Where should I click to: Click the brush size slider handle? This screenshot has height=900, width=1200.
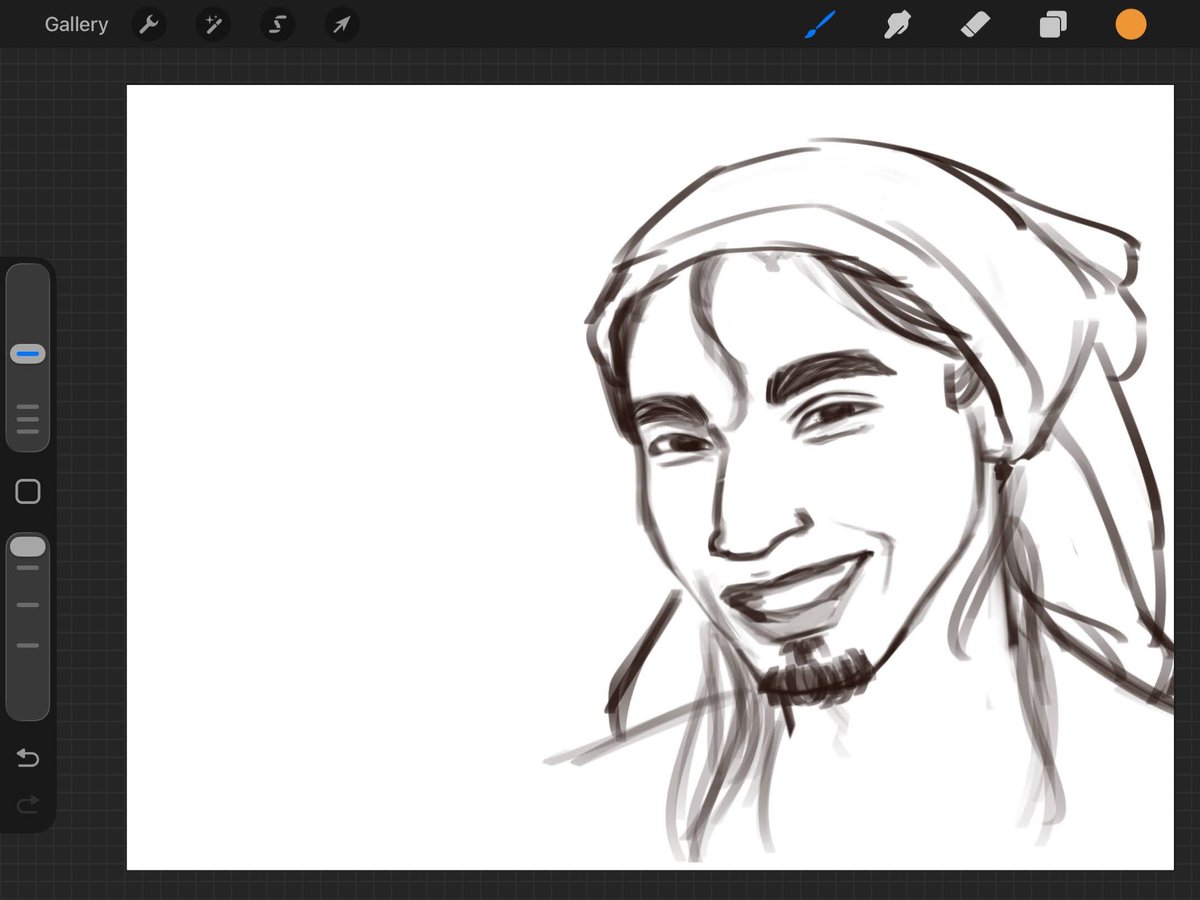pyautogui.click(x=28, y=354)
